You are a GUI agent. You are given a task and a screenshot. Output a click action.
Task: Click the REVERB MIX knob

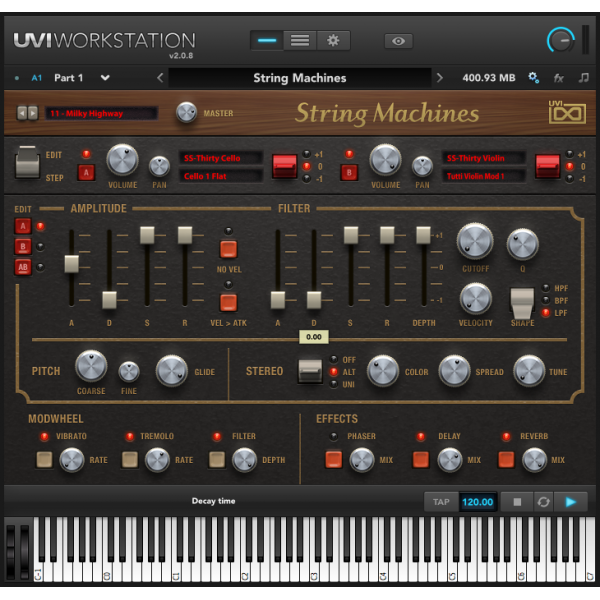coord(535,460)
